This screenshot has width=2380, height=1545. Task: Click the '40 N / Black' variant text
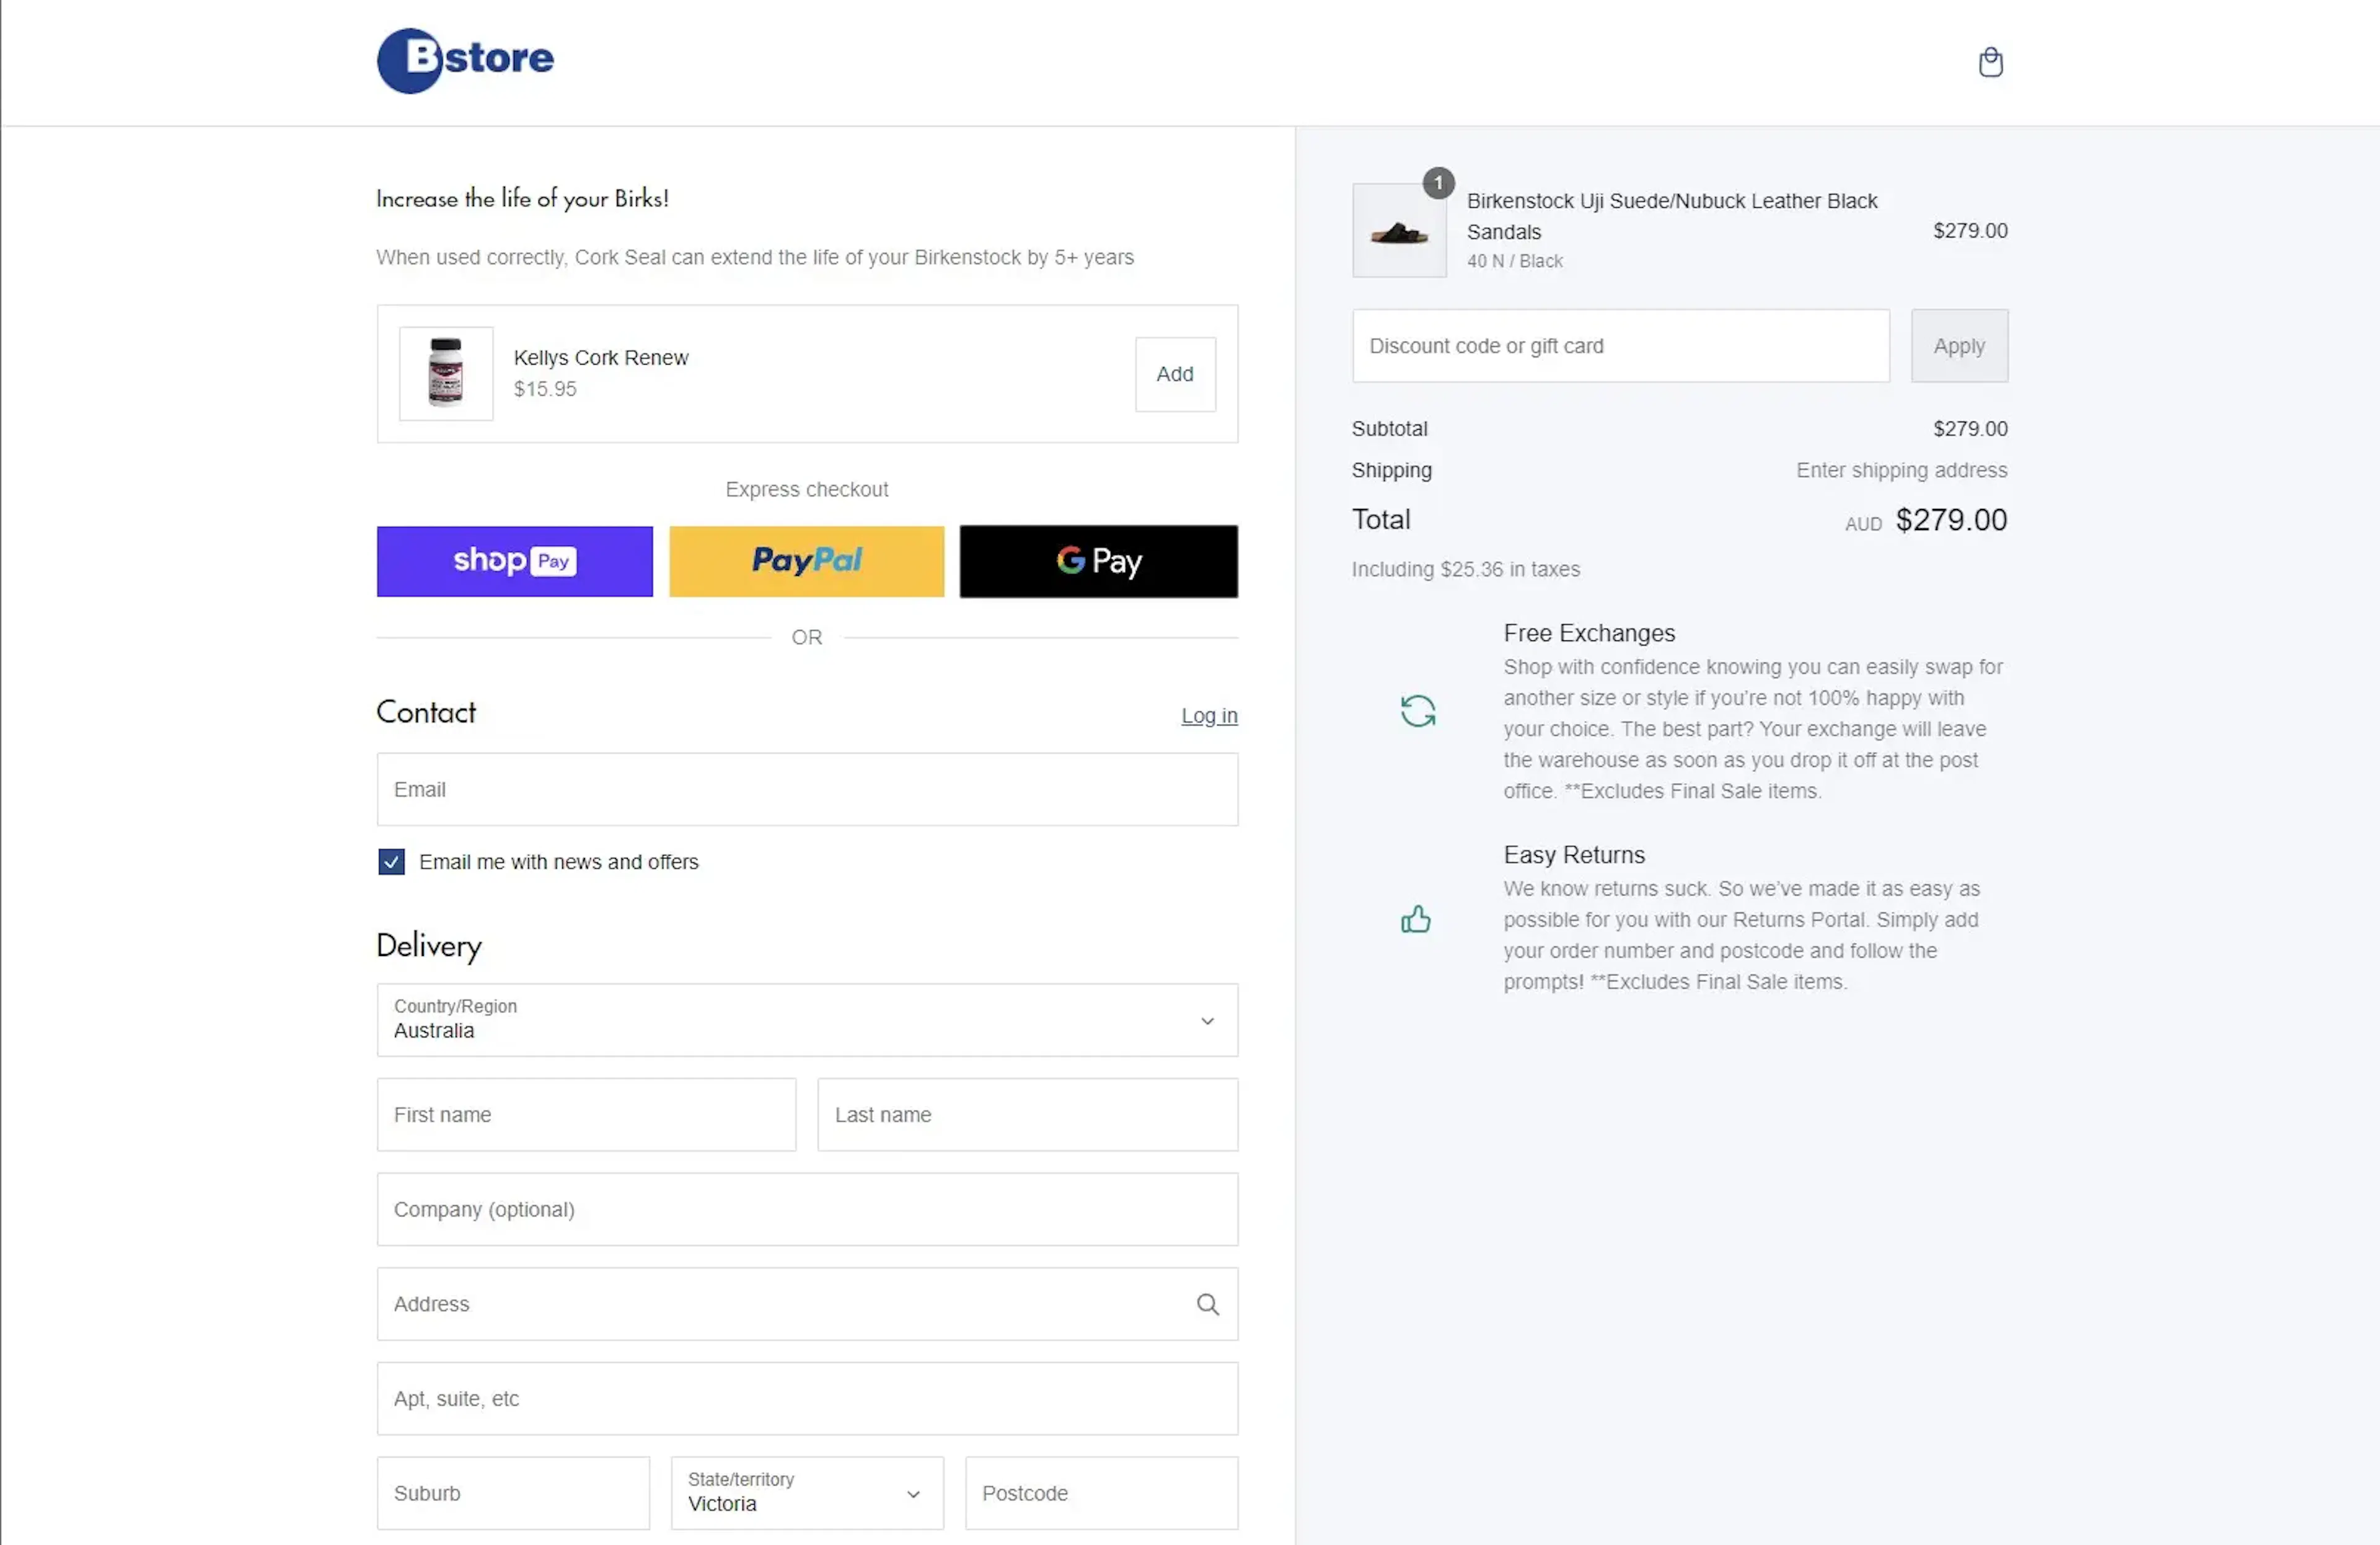tap(1514, 261)
